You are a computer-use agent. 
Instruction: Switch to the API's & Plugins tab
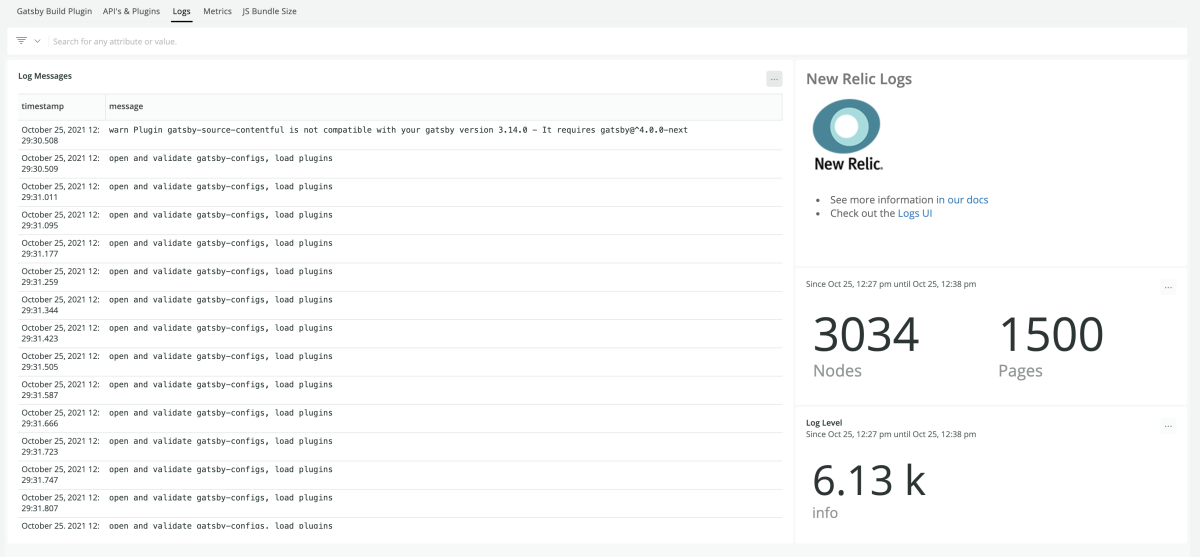tap(131, 11)
